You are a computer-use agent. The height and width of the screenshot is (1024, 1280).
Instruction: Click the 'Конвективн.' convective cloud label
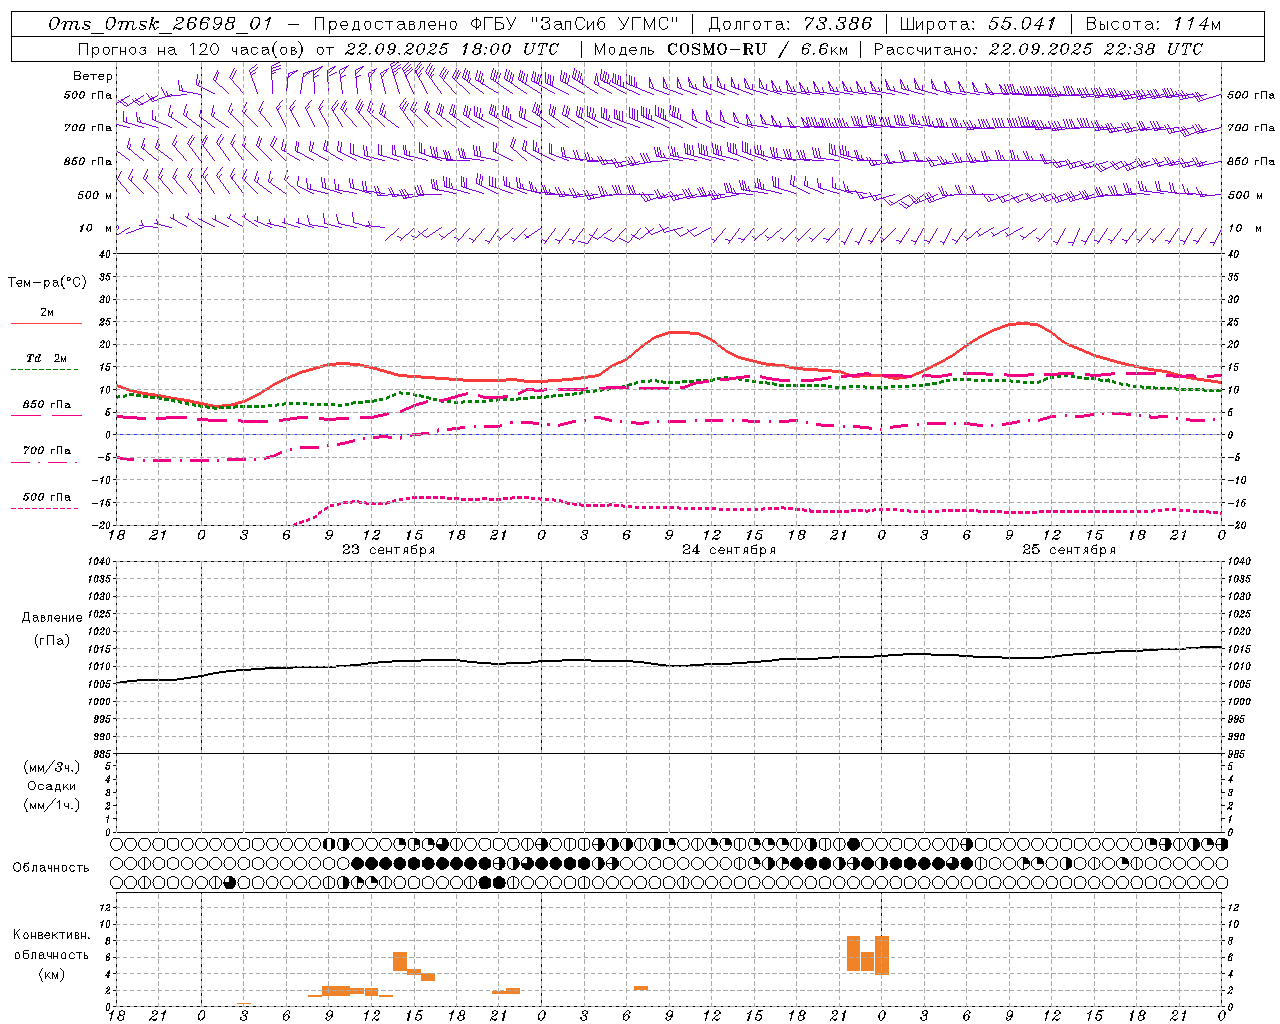[x=52, y=935]
